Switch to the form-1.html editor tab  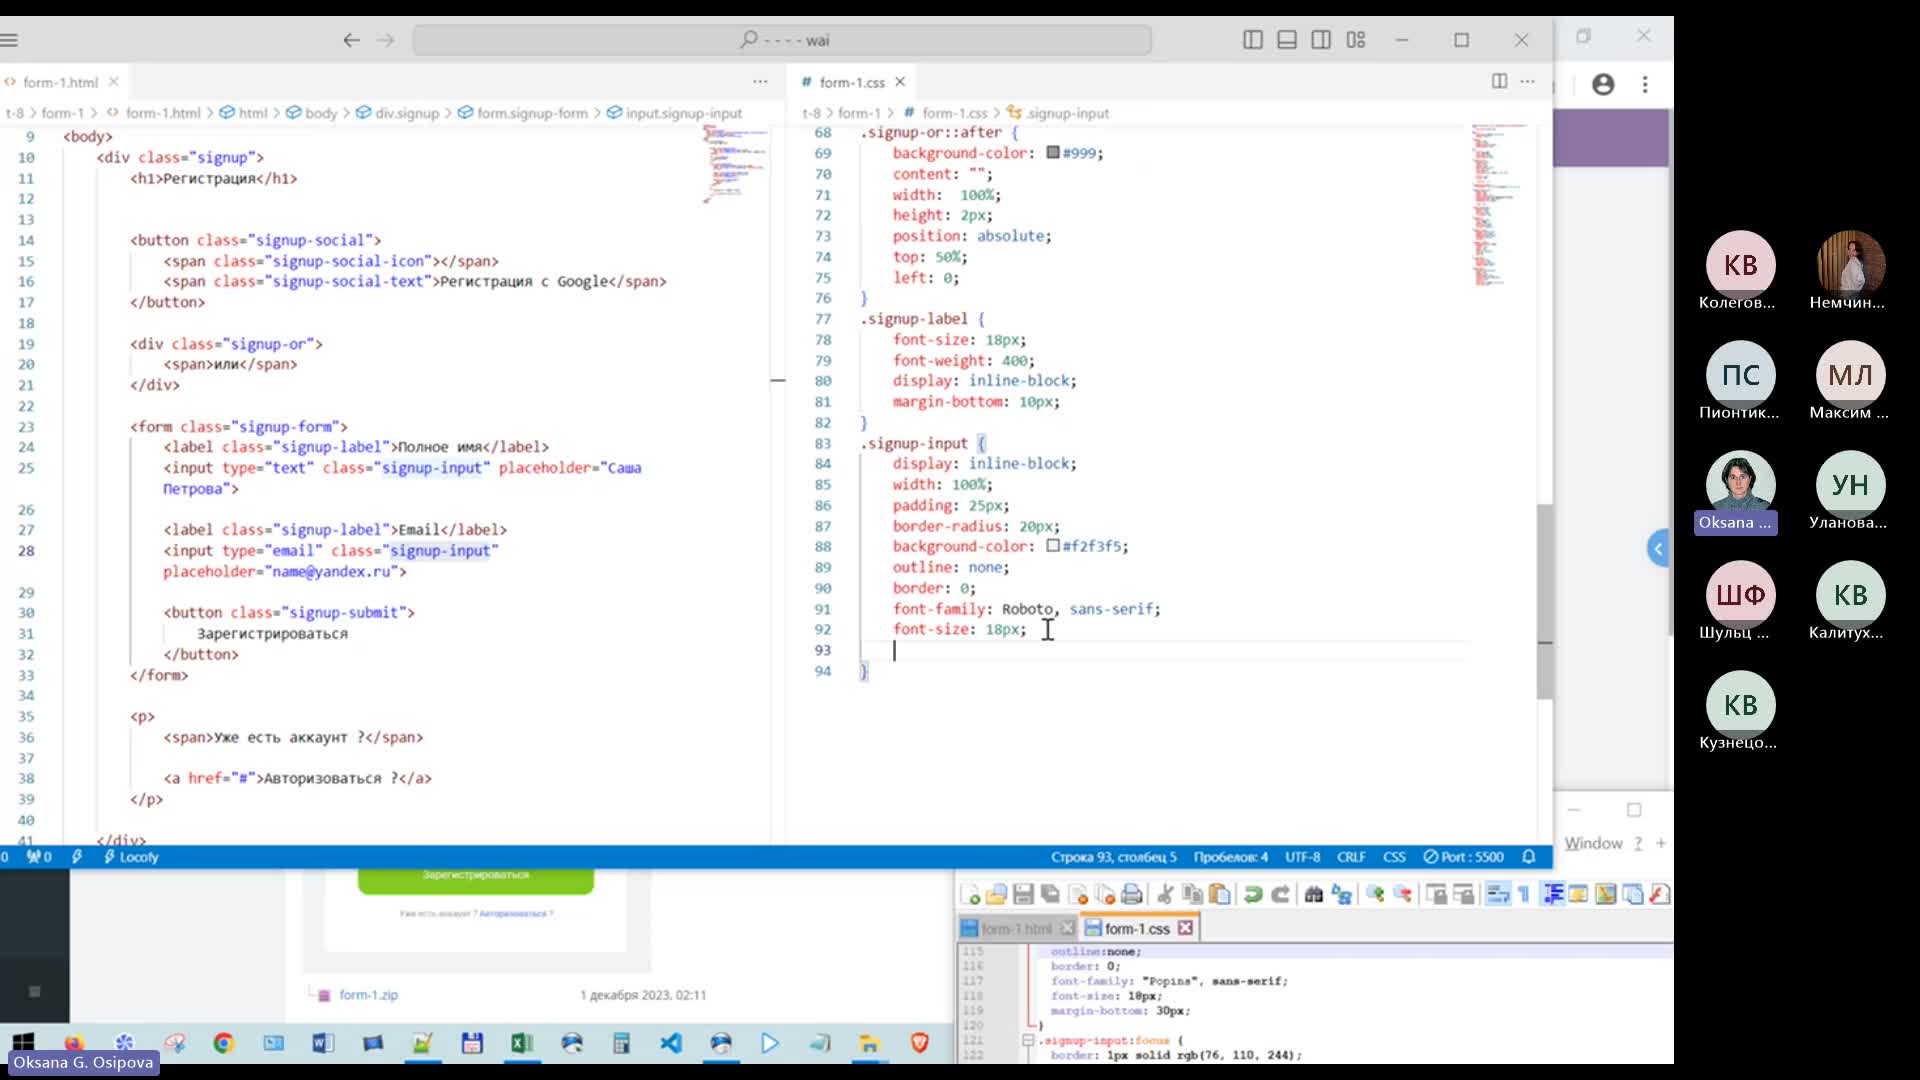pos(60,82)
